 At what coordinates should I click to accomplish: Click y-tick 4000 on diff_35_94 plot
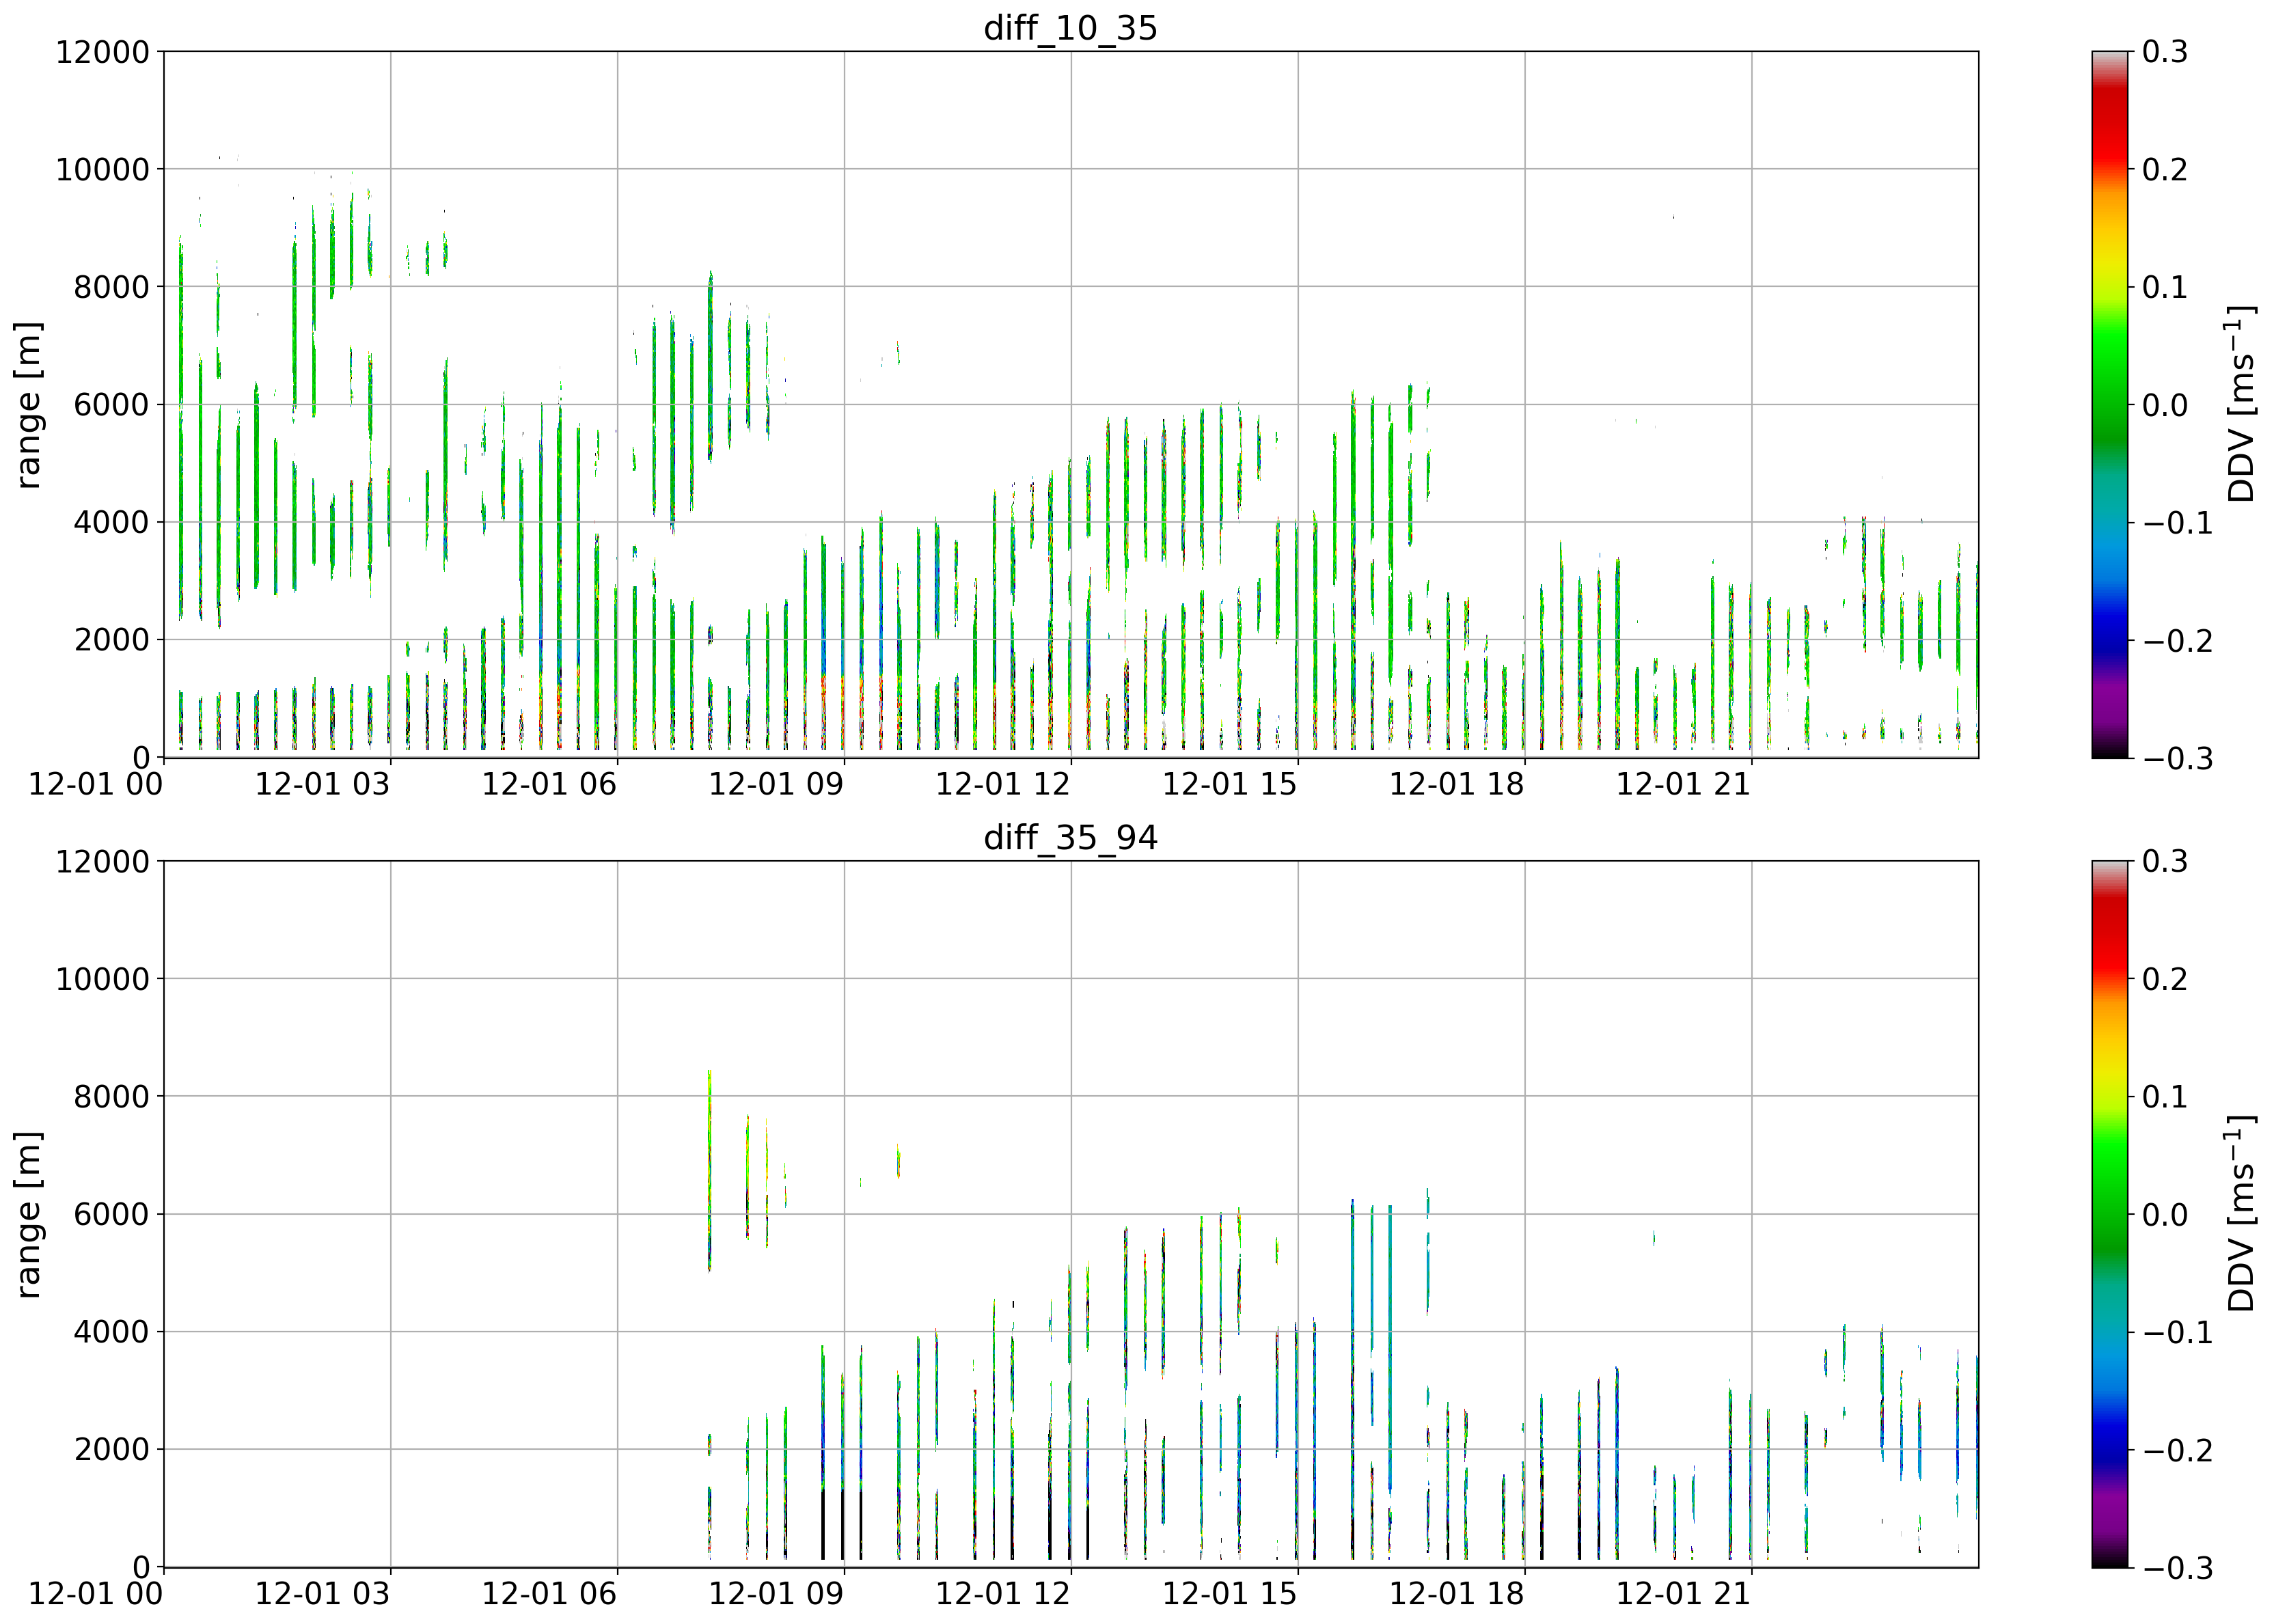coord(111,1332)
